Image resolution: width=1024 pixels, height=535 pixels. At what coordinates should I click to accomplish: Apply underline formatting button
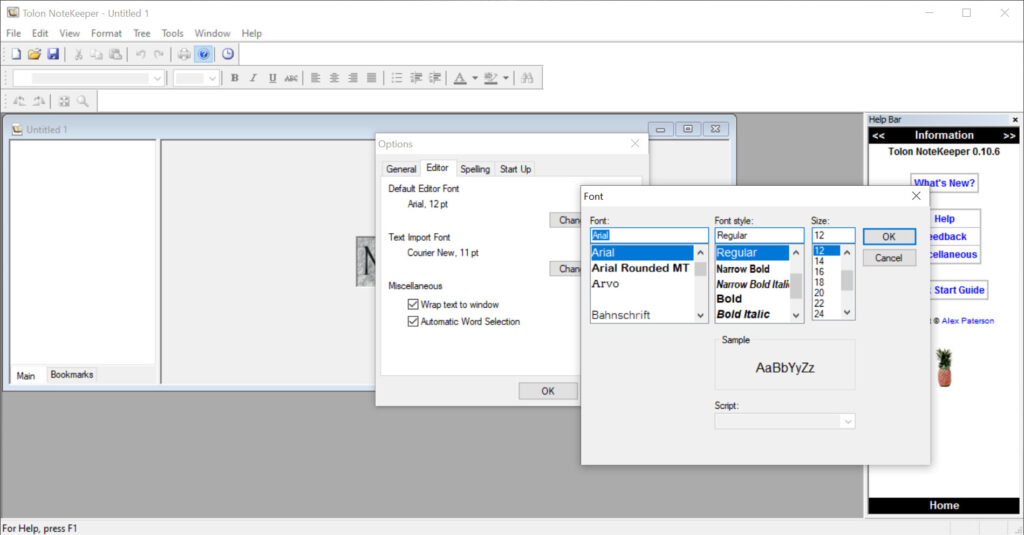(272, 78)
